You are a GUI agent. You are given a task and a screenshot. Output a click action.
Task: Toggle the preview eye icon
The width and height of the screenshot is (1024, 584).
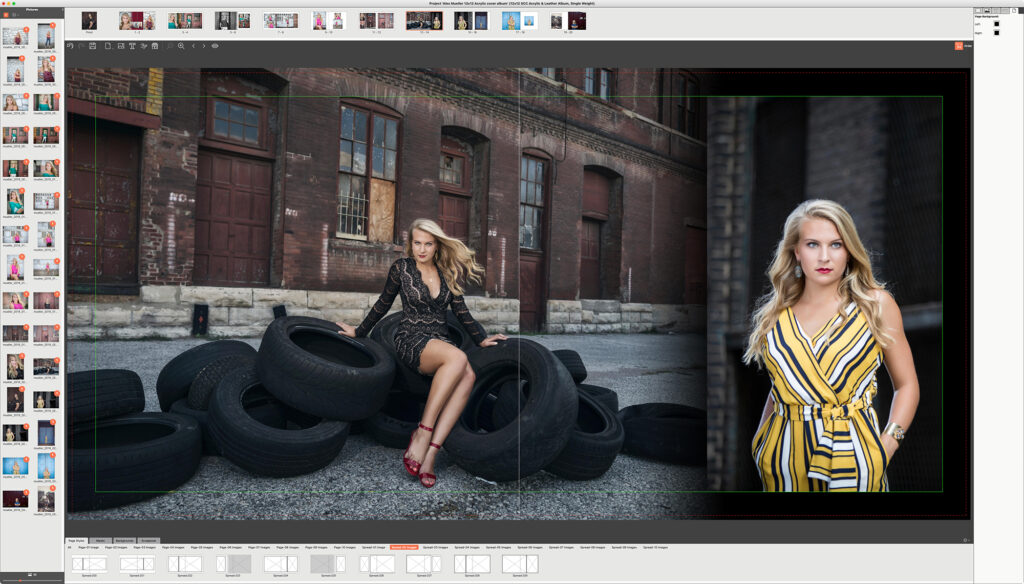(215, 46)
